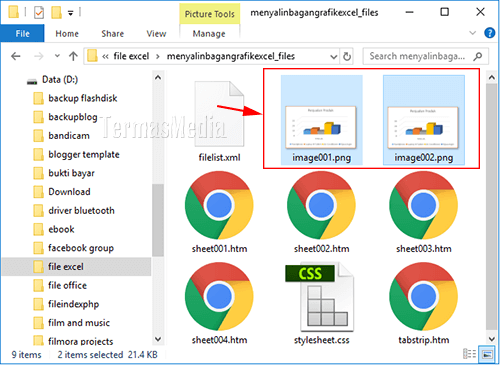Open the Customize Quick Access Toolbar dropdown
The height and width of the screenshot is (365, 500).
[70, 13]
